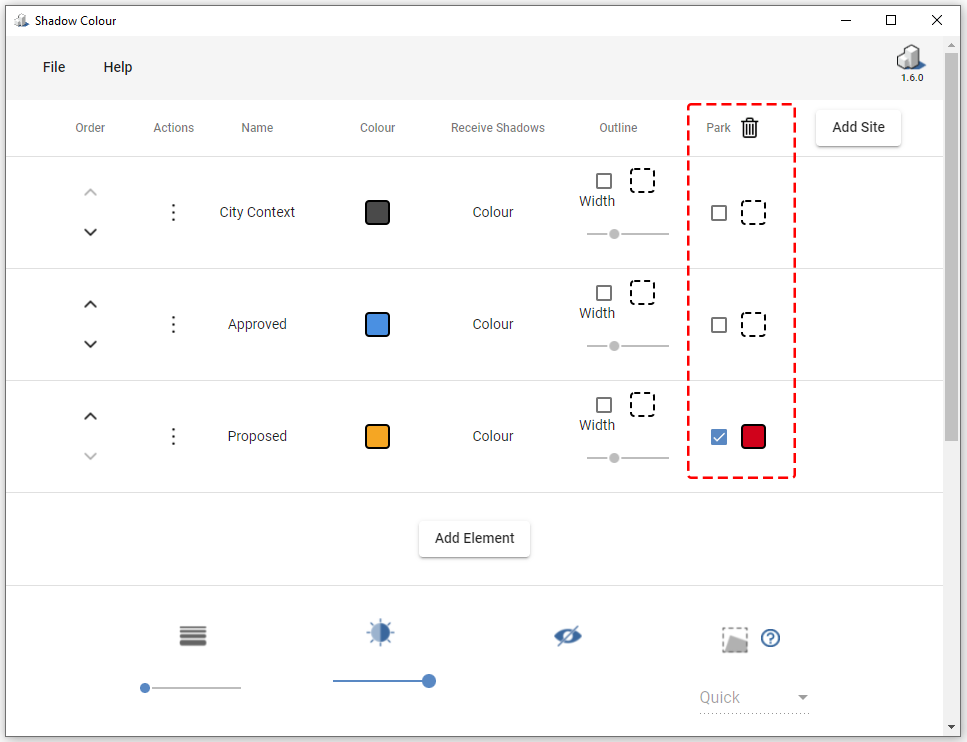Open the Actions menu for City Context
The width and height of the screenshot is (967, 742).
point(173,212)
